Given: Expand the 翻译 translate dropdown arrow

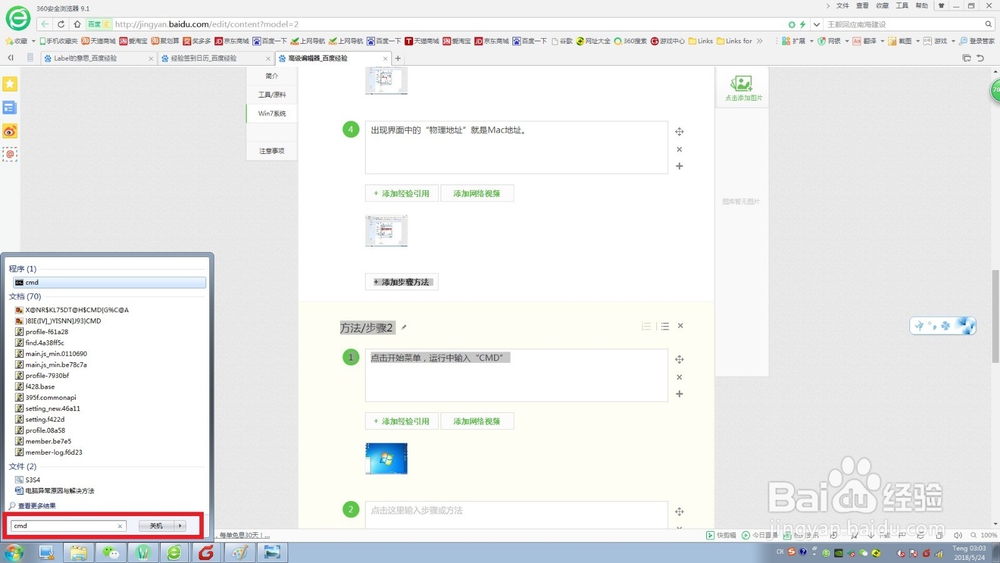Looking at the screenshot, I should coord(883,41).
